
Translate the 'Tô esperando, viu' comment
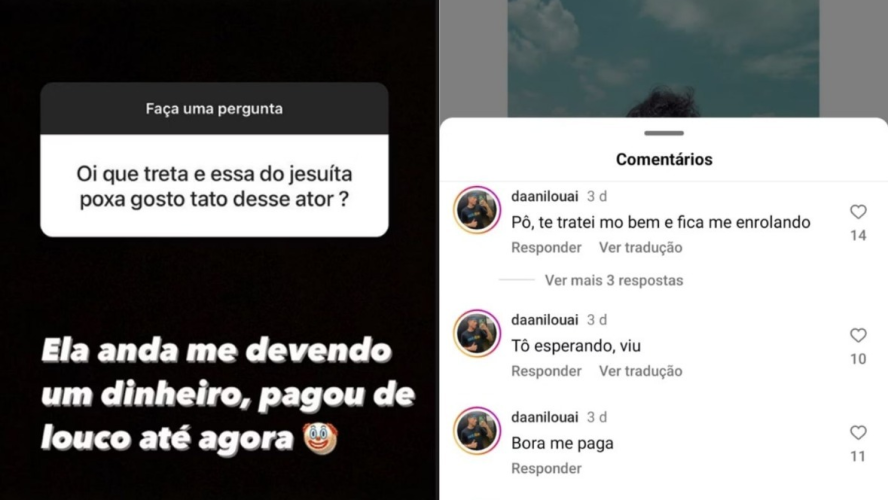point(641,371)
